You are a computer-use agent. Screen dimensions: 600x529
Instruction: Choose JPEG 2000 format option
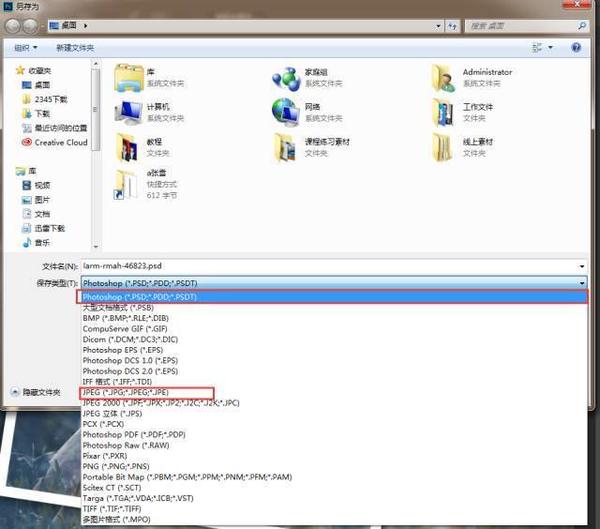point(334,403)
